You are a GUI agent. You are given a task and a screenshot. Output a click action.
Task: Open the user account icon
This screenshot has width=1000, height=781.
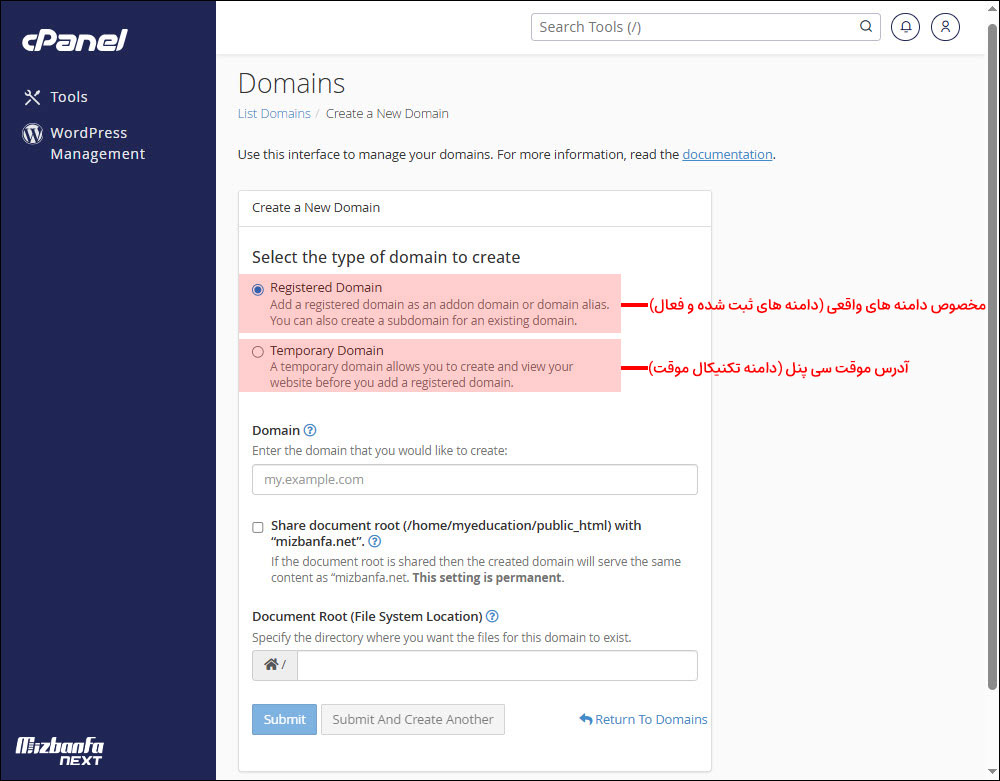coord(945,27)
